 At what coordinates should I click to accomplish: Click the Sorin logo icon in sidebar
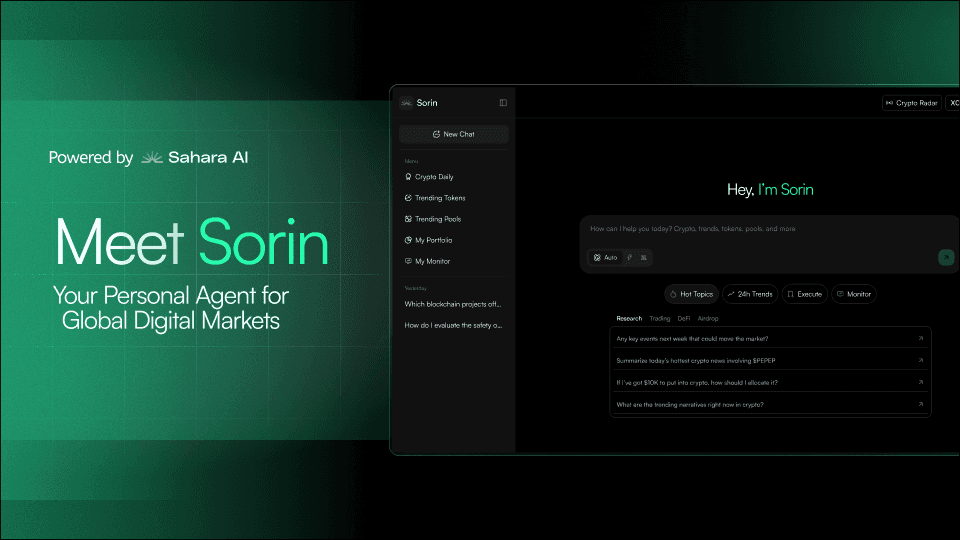coord(407,103)
